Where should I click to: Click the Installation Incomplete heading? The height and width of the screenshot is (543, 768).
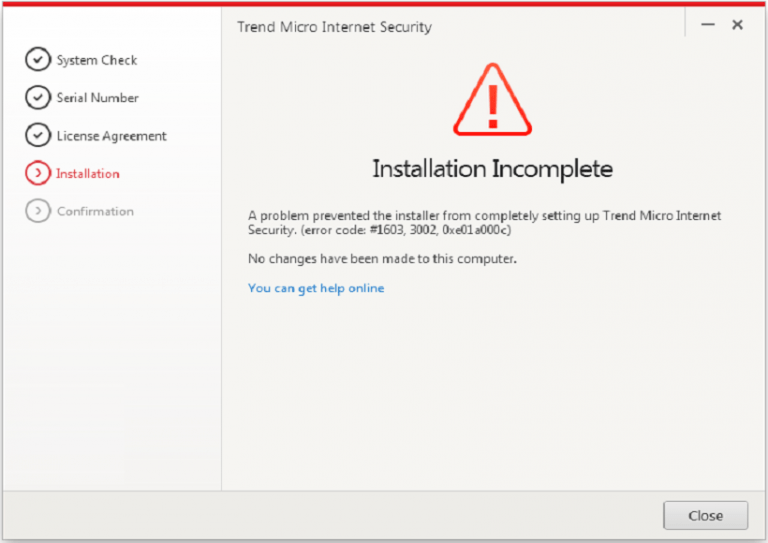492,169
